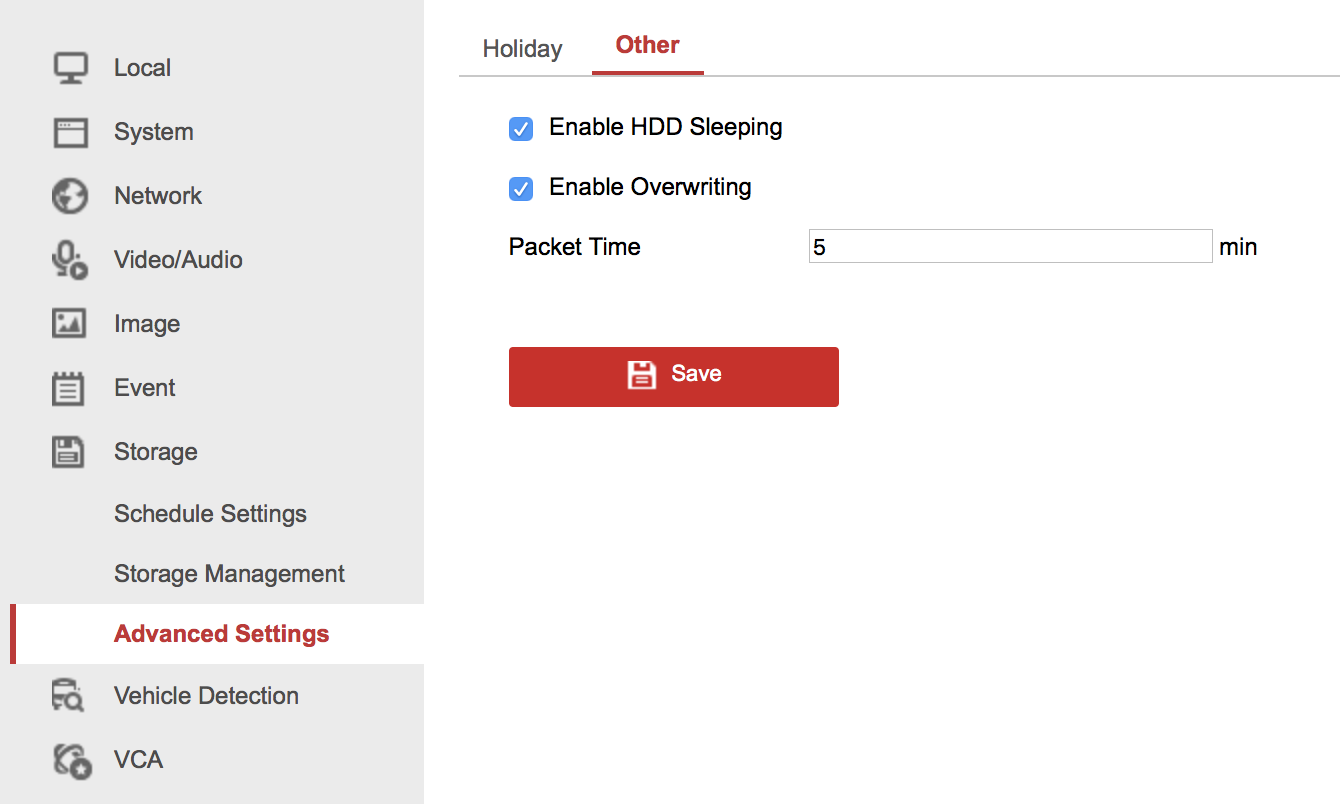
Task: Click the Storage floppy disk icon
Action: tap(70, 452)
